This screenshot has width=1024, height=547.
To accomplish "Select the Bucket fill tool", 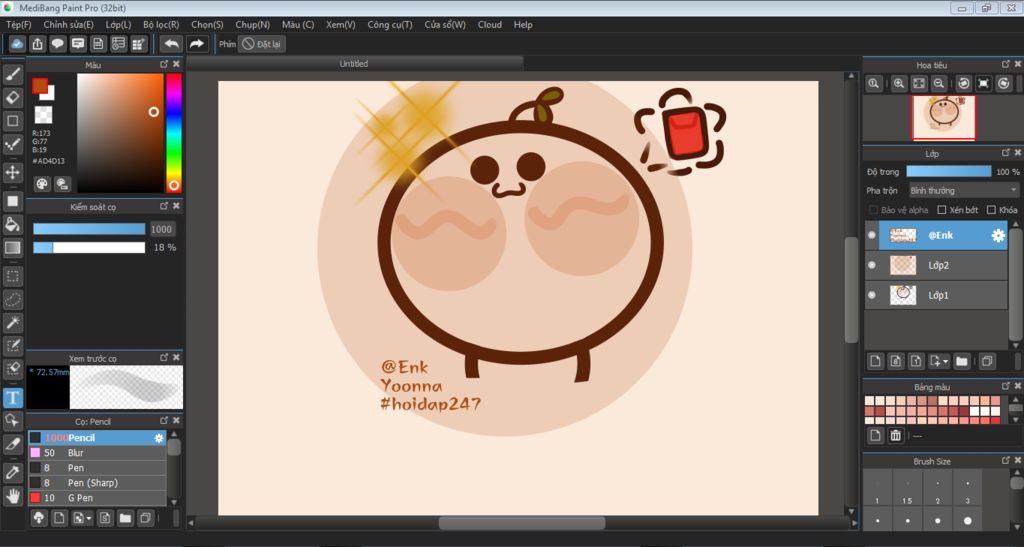I will 12,225.
